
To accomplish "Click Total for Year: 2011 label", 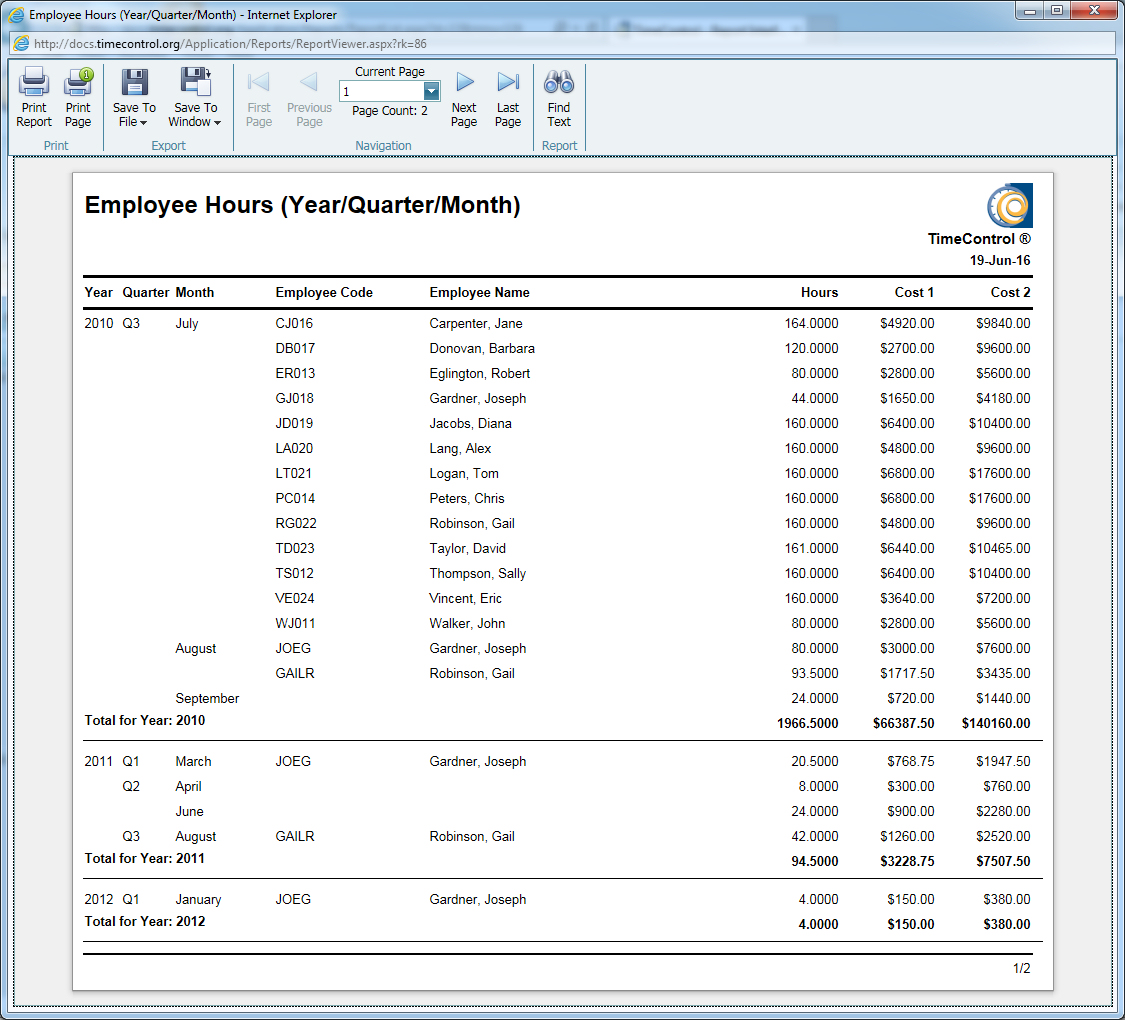I will 145,859.
